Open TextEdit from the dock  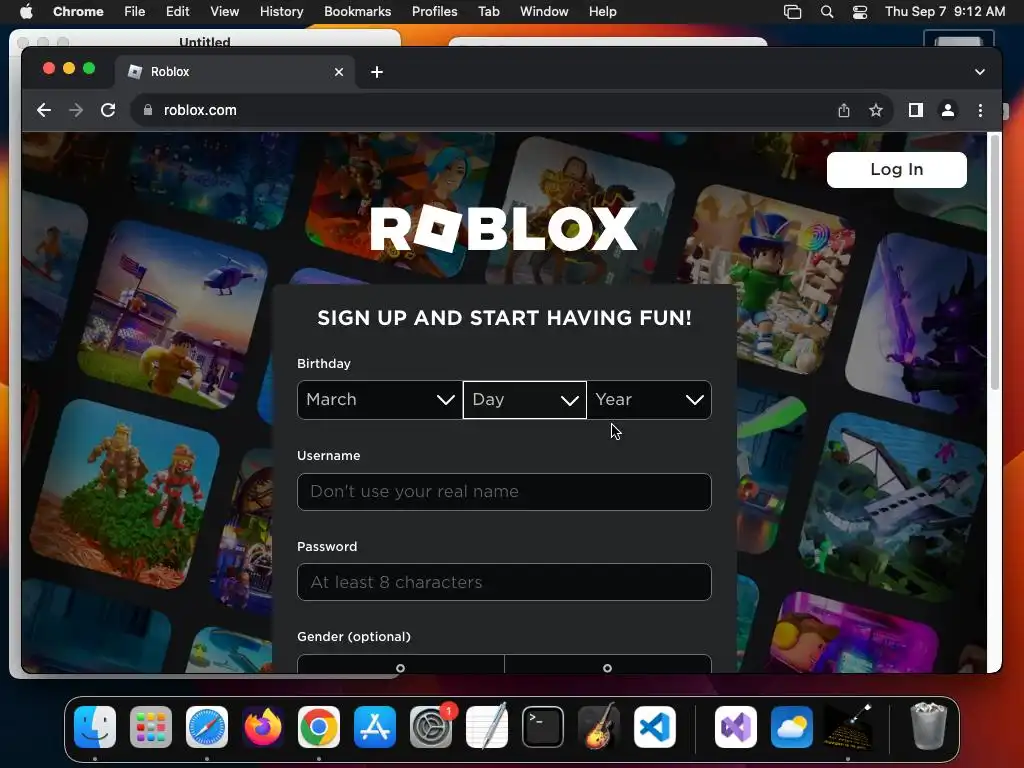coord(487,726)
